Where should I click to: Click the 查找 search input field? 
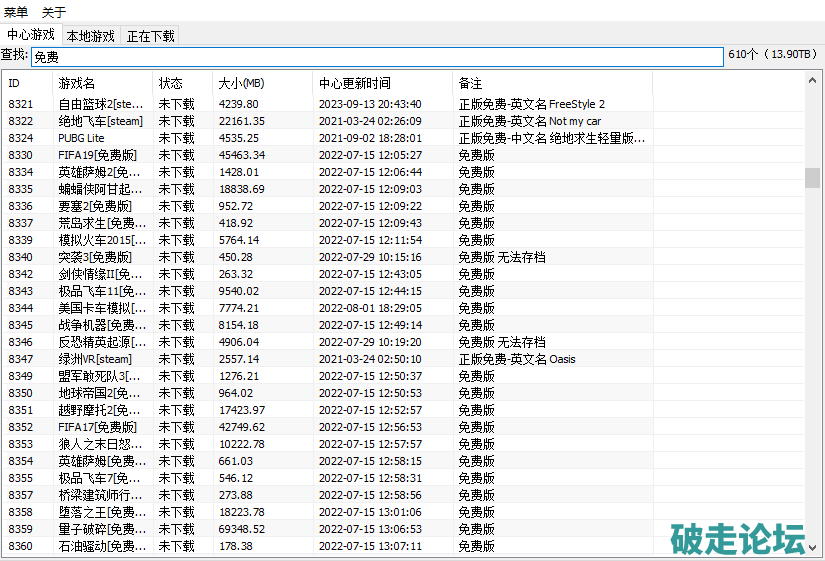[376, 57]
